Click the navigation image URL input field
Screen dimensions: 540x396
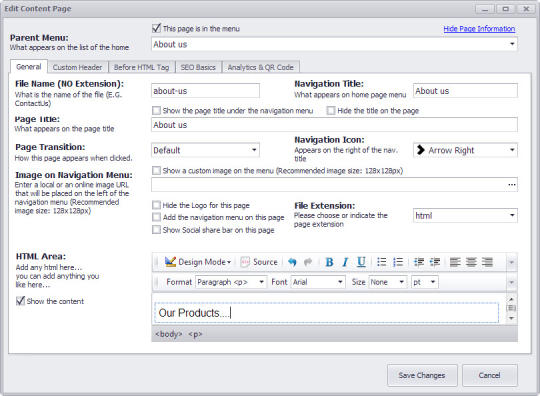[329, 185]
